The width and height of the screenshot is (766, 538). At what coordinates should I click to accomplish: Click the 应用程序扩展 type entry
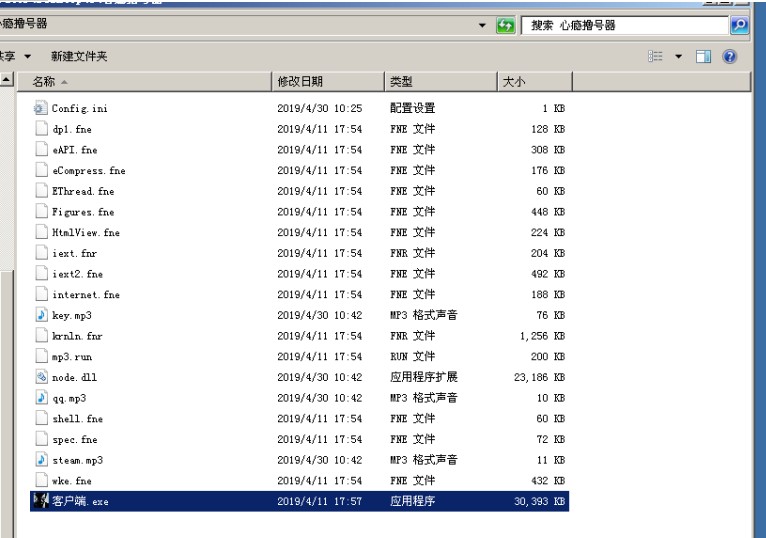click(x=424, y=377)
